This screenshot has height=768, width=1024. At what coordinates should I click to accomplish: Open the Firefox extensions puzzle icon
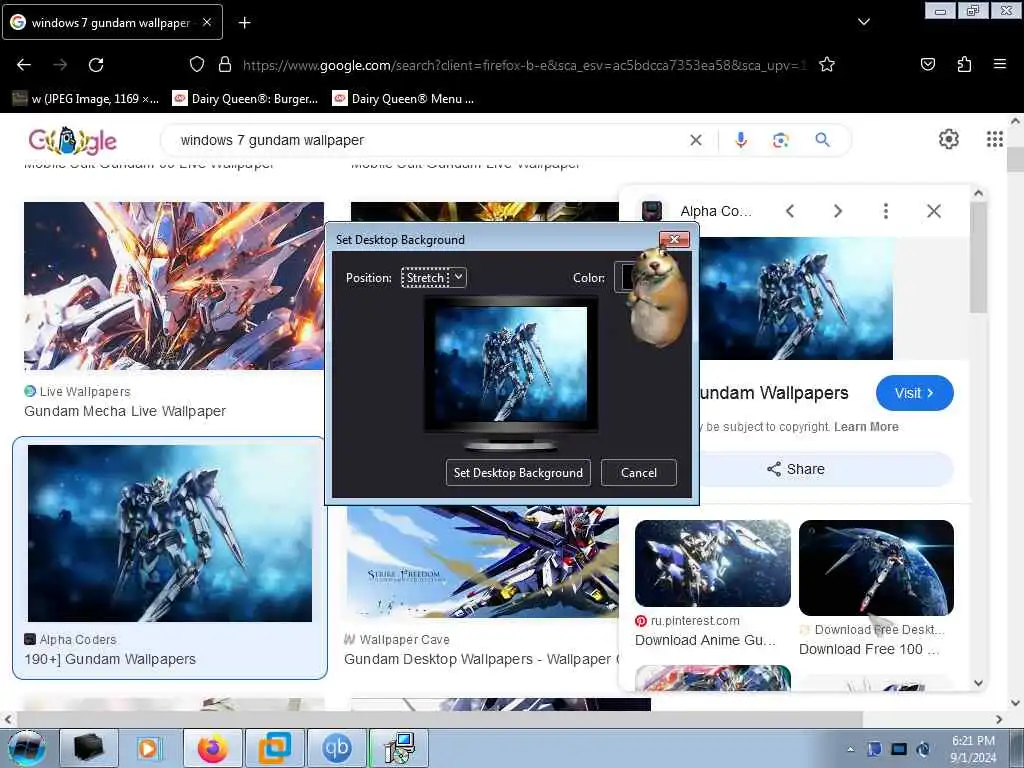point(964,64)
